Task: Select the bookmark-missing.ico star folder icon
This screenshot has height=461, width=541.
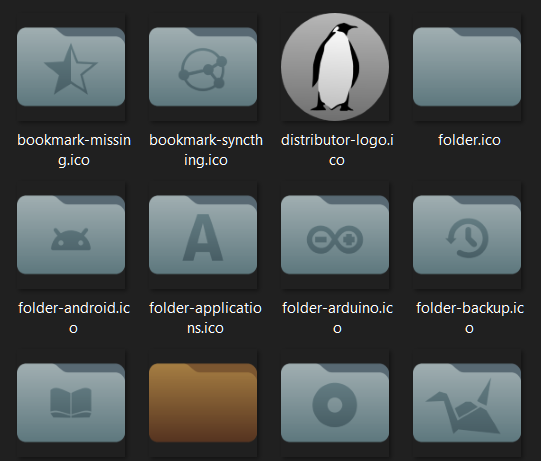Action: coord(71,67)
